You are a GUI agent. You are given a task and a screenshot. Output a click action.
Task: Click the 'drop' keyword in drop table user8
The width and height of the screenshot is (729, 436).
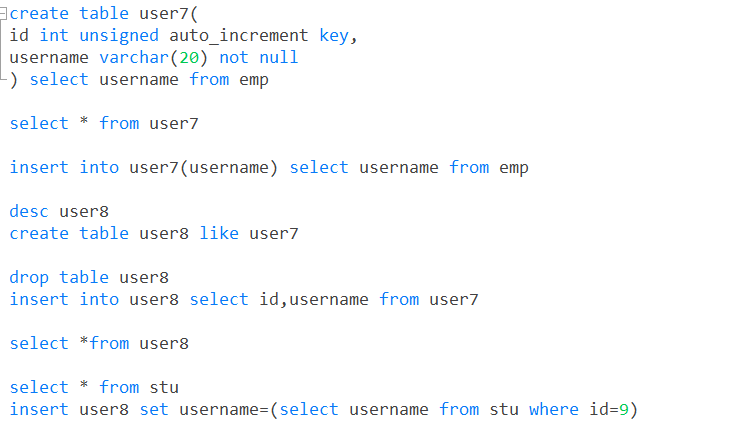click(29, 278)
